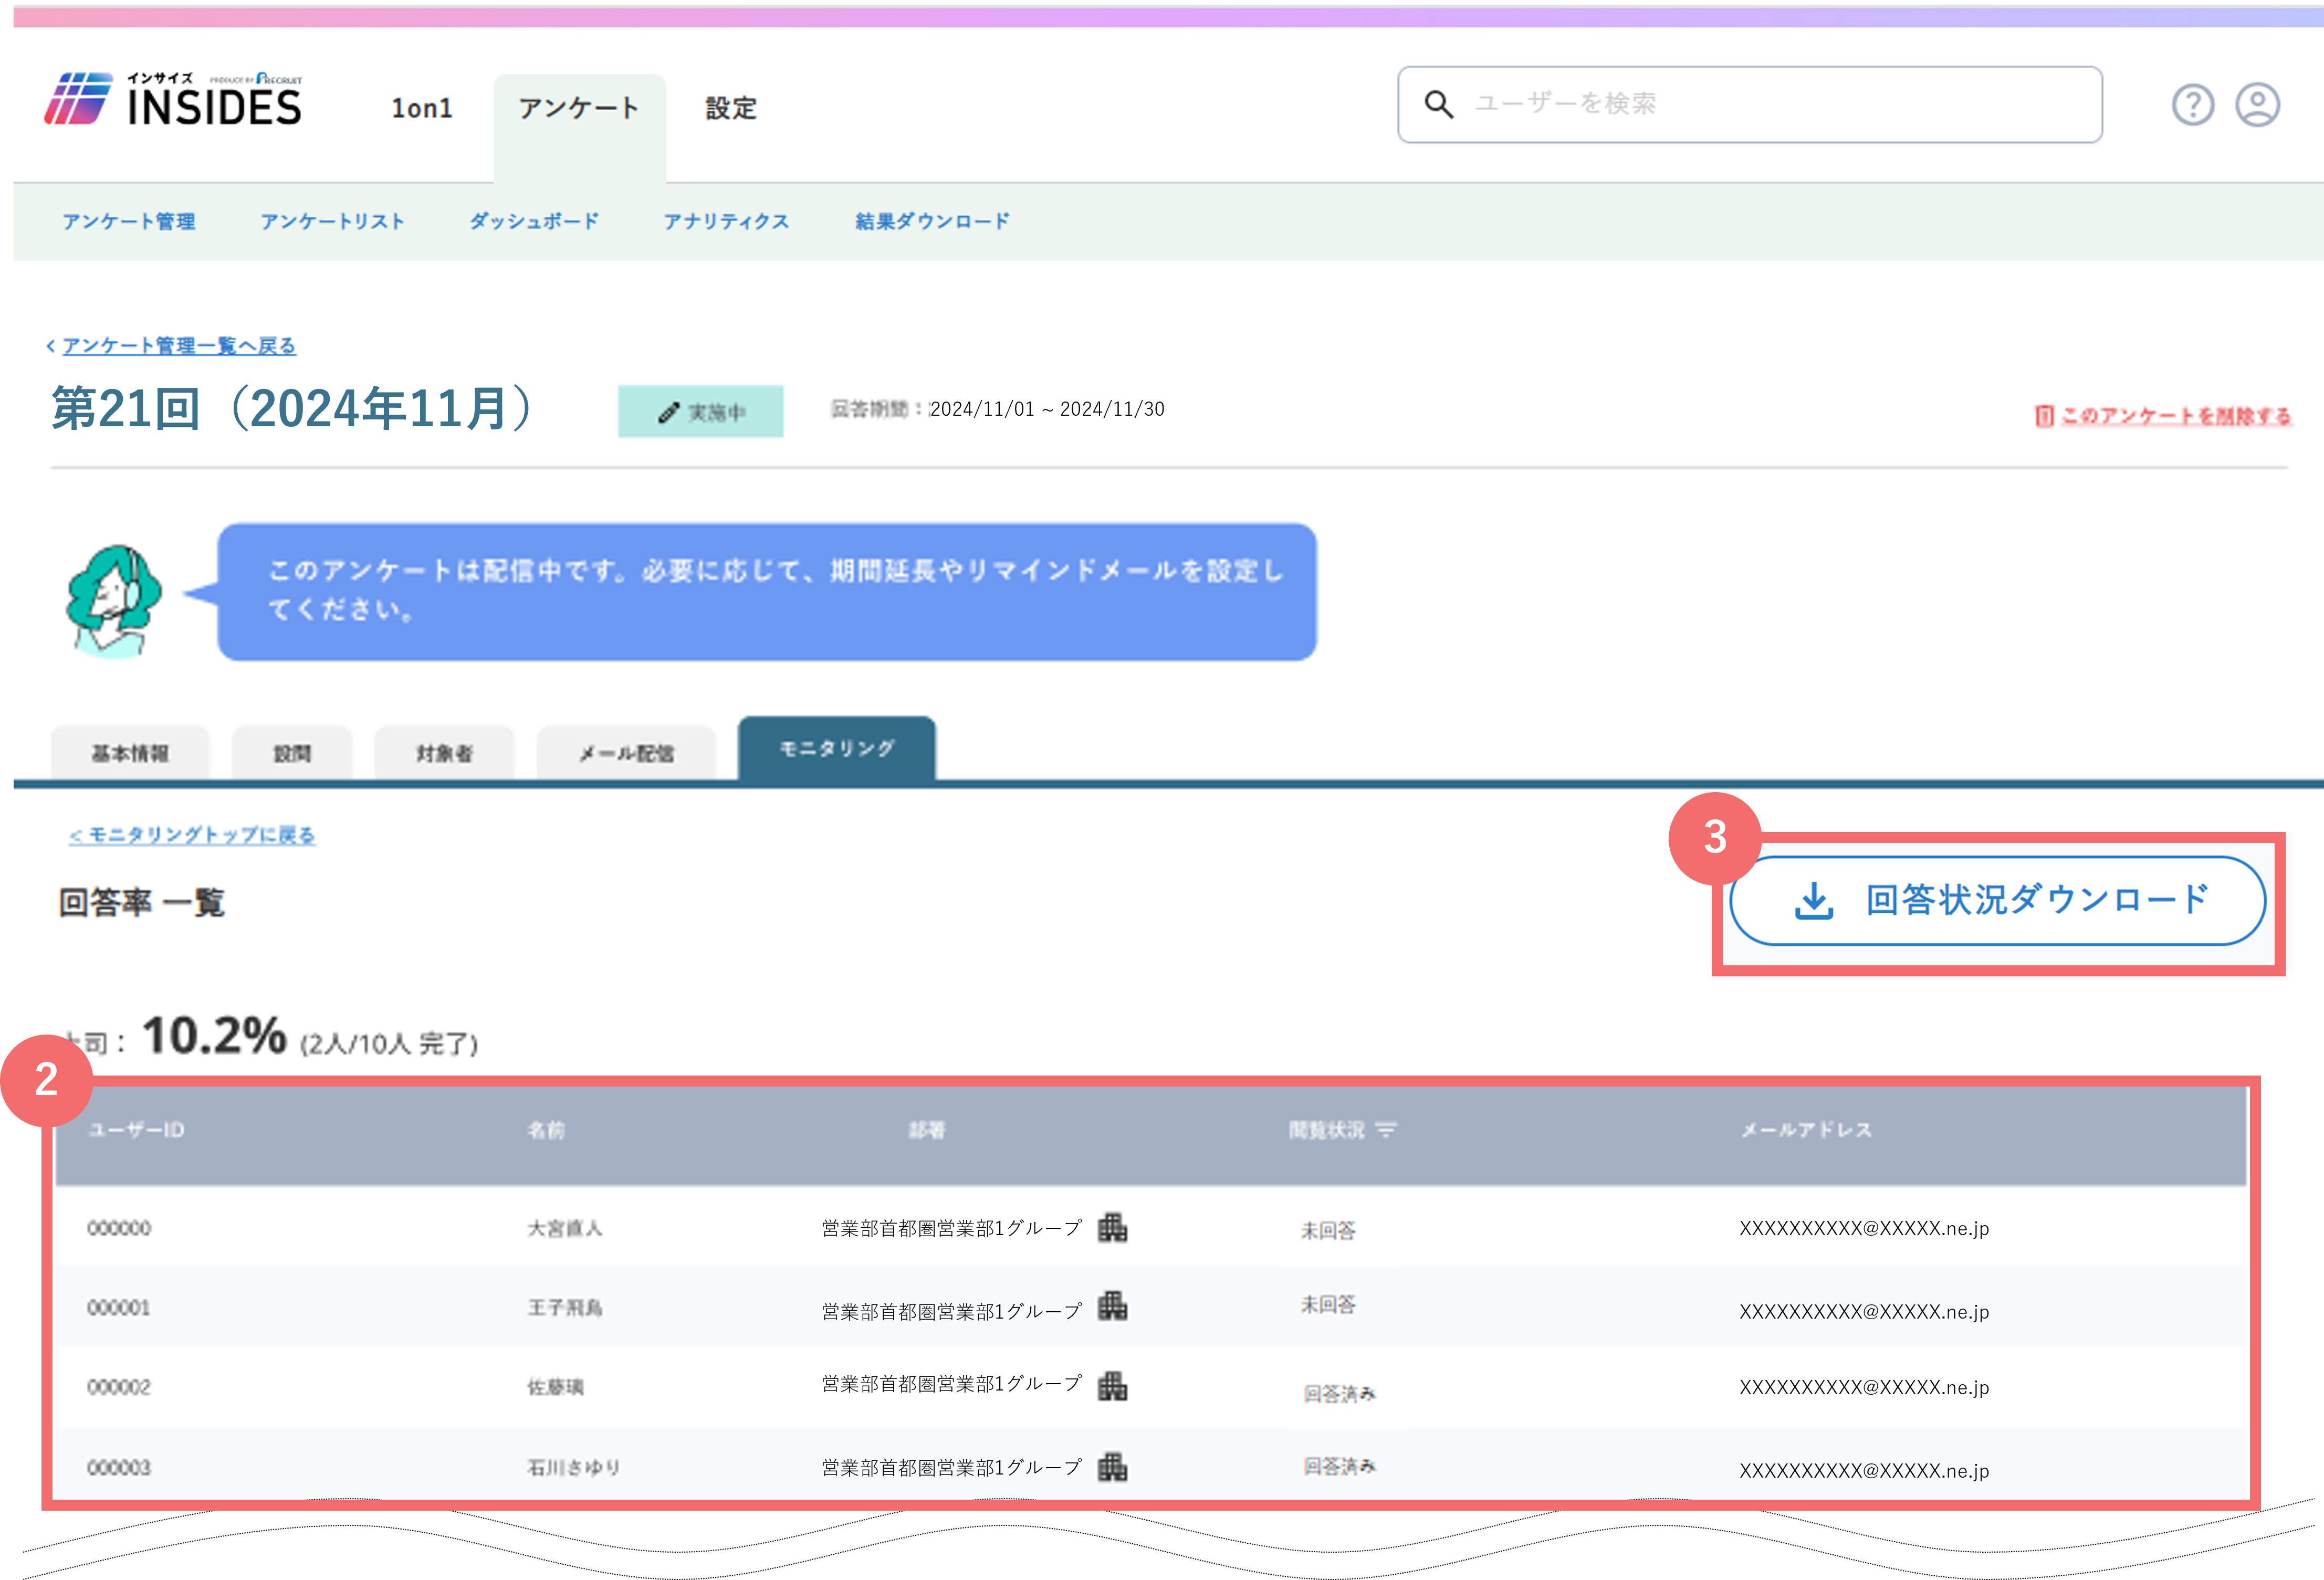Open アンケートリスト in the sub menu
The width and height of the screenshot is (2324, 1580).
click(x=332, y=221)
